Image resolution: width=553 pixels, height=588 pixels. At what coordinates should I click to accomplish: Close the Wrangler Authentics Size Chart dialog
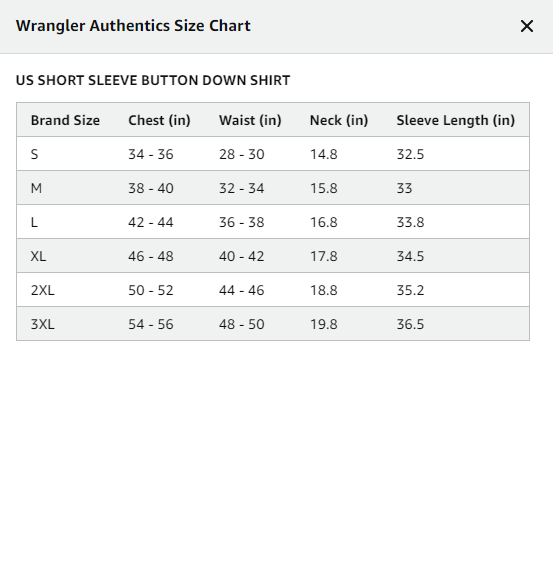pos(527,26)
